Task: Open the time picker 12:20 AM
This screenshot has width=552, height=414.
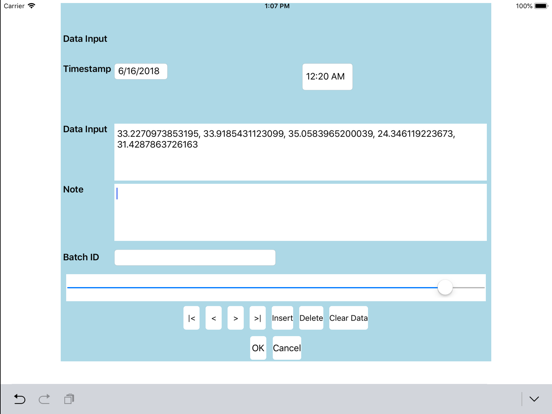Action: (327, 77)
